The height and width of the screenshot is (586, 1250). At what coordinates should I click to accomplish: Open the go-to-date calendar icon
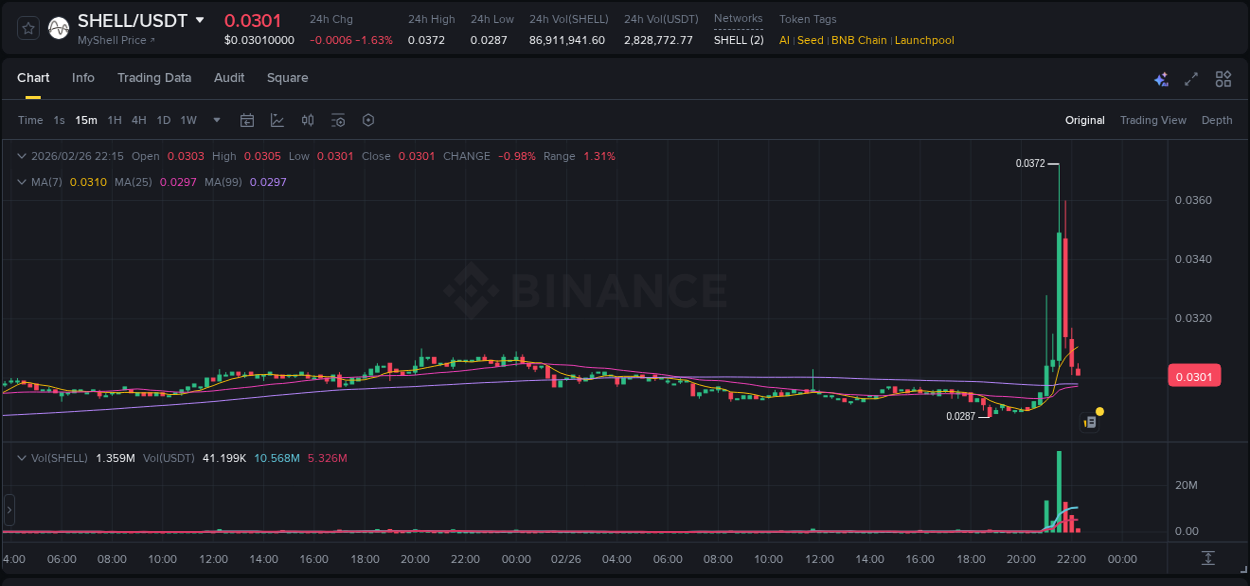click(247, 120)
